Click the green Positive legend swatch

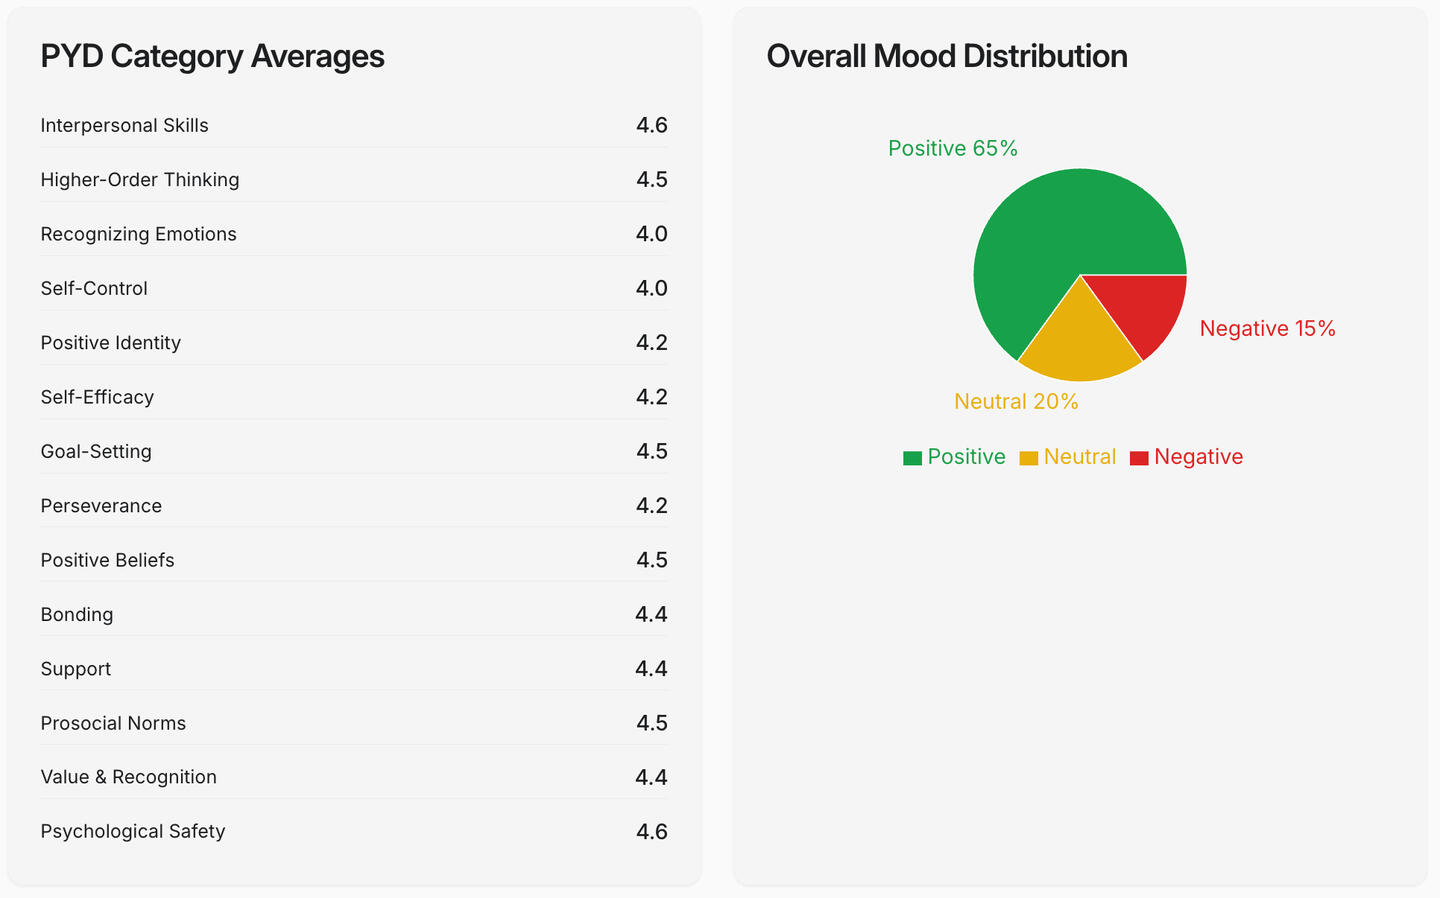click(912, 458)
